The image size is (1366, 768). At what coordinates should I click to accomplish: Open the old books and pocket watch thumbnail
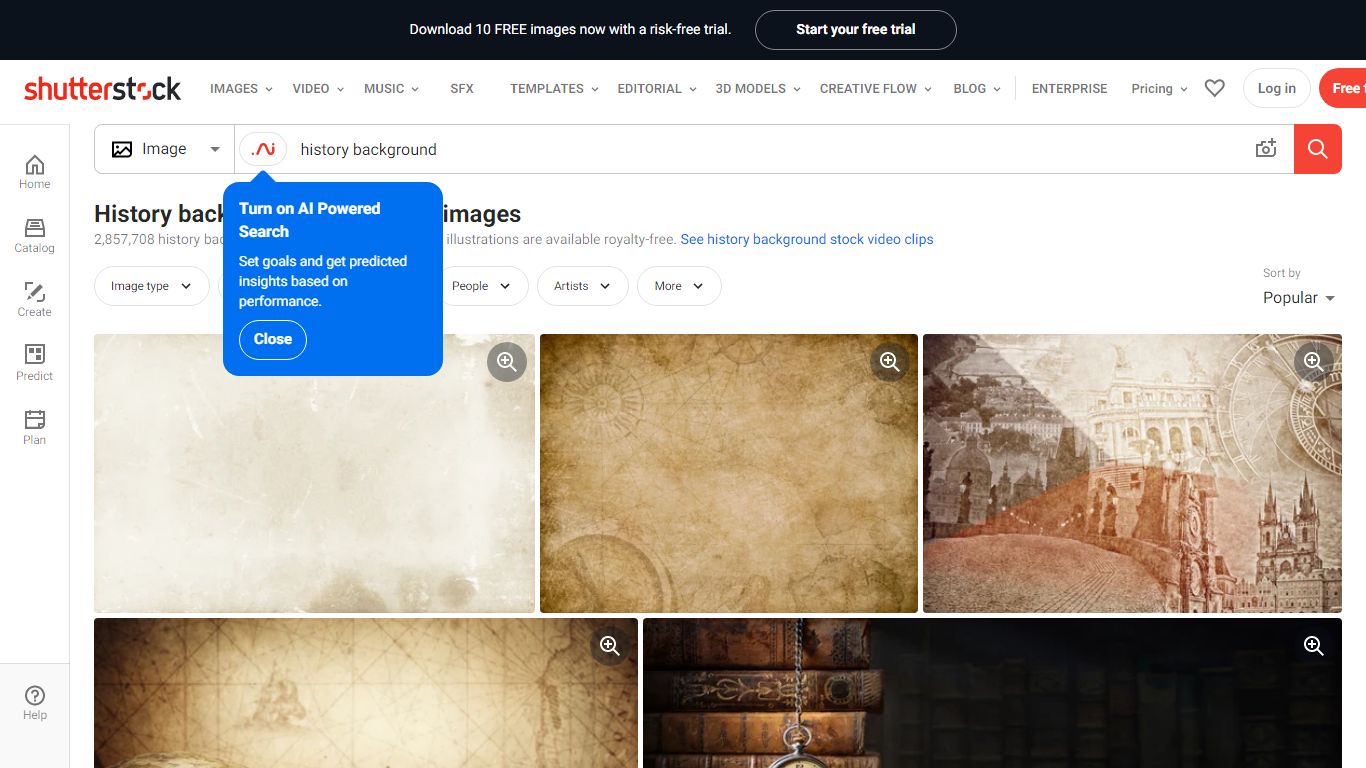coord(992,693)
